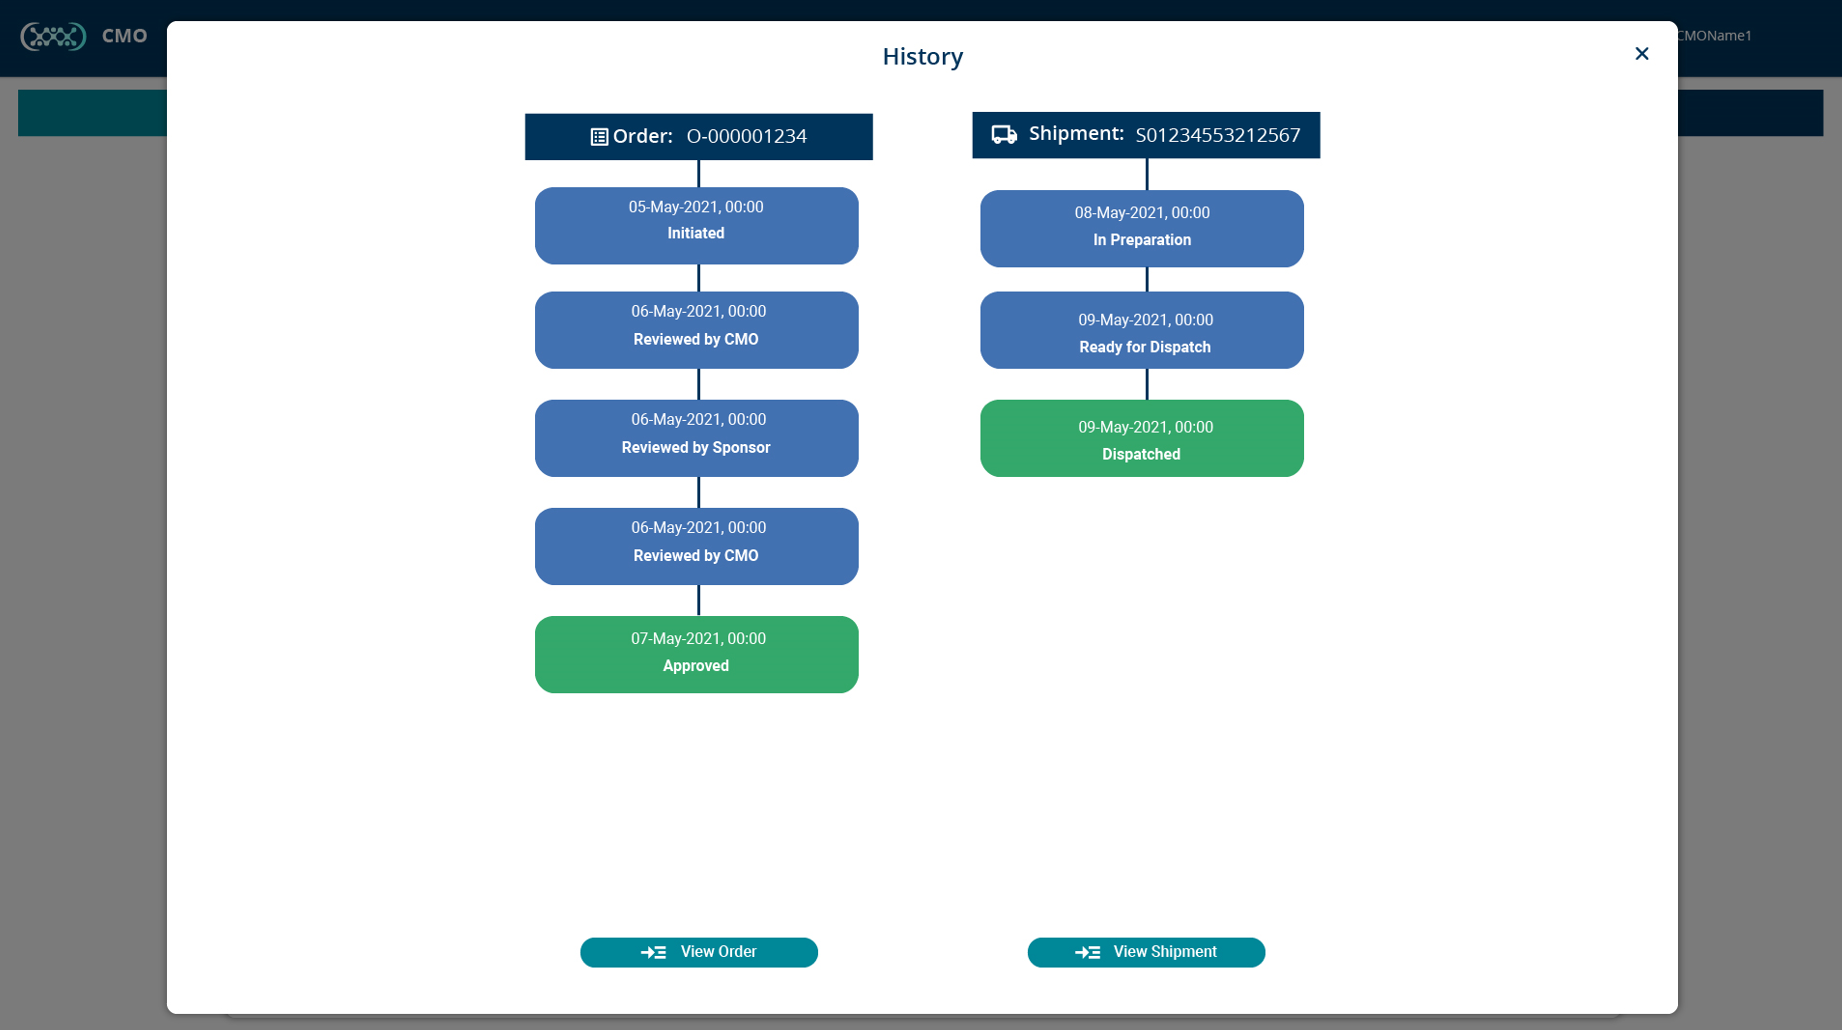Select the In Preparation shipment card
Screen dimensions: 1842x1030
(x=1142, y=229)
